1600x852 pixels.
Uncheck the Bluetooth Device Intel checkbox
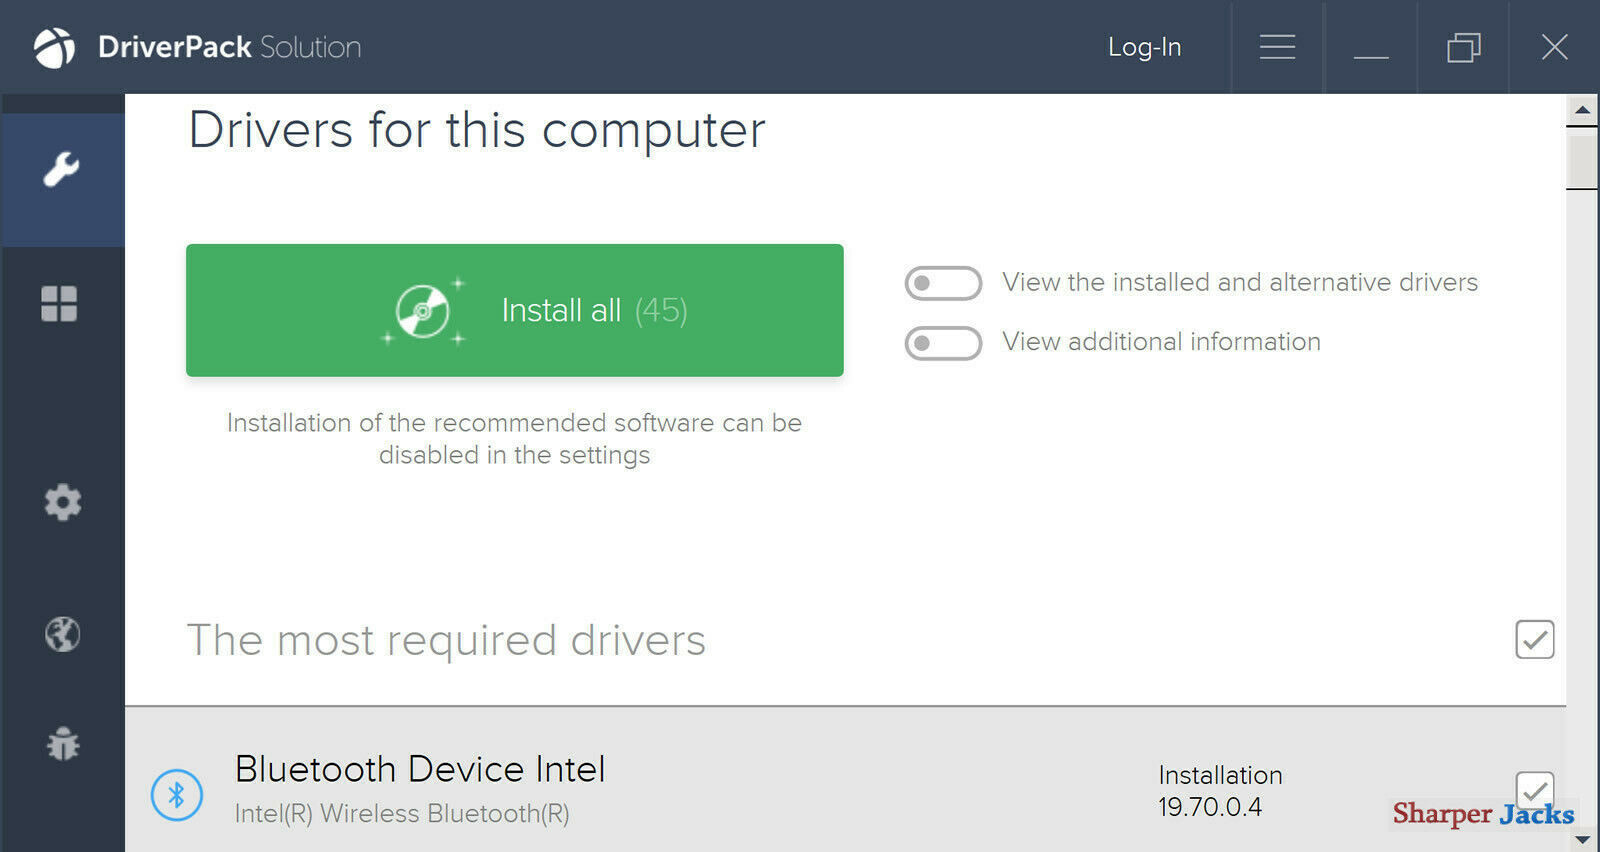click(x=1534, y=790)
